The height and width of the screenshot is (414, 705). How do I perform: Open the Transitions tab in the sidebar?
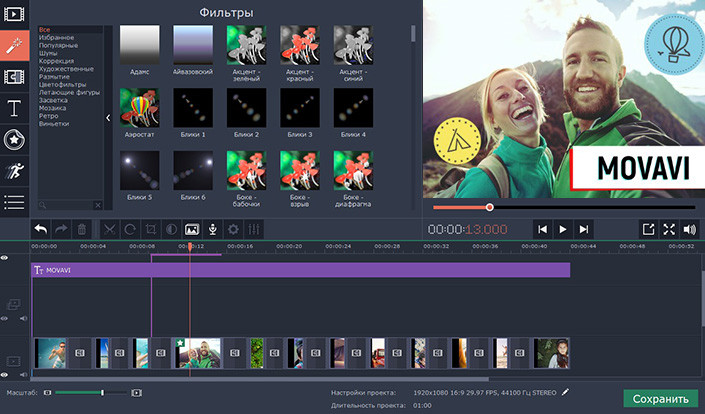[x=14, y=77]
